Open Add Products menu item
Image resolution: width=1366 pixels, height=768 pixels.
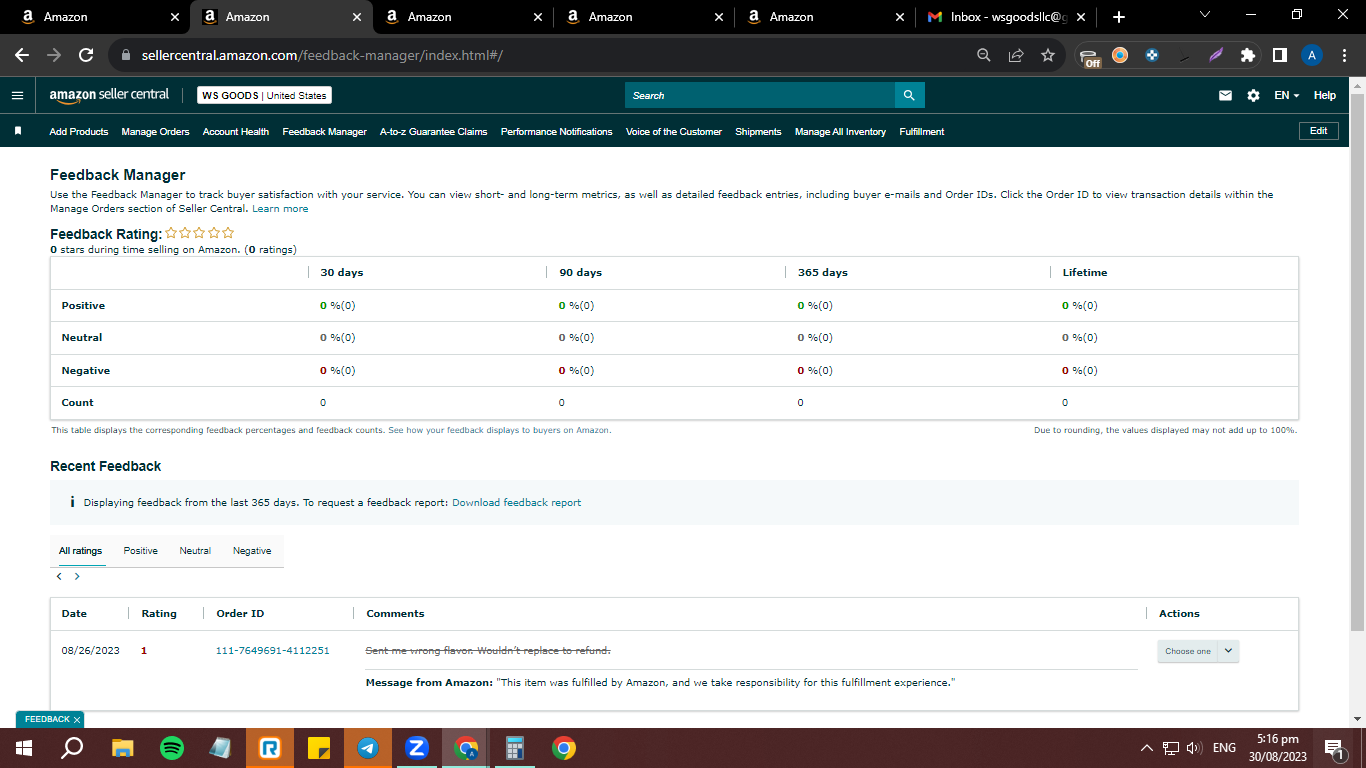click(x=79, y=132)
